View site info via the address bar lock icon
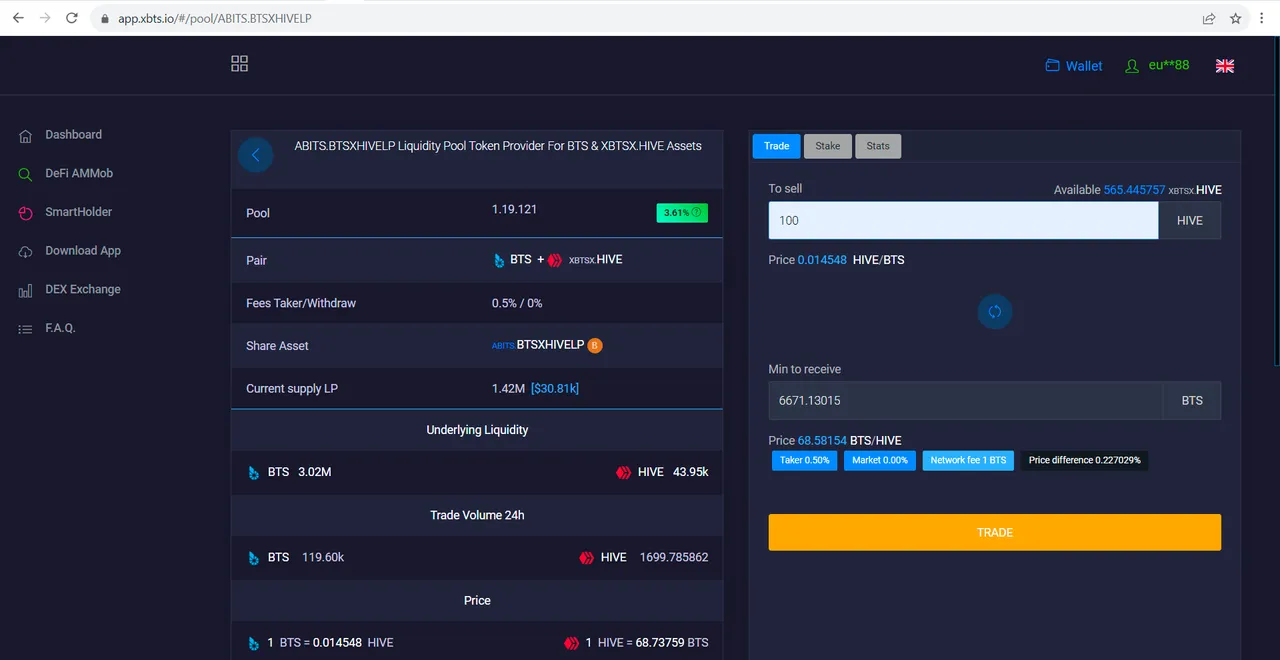 tap(103, 18)
